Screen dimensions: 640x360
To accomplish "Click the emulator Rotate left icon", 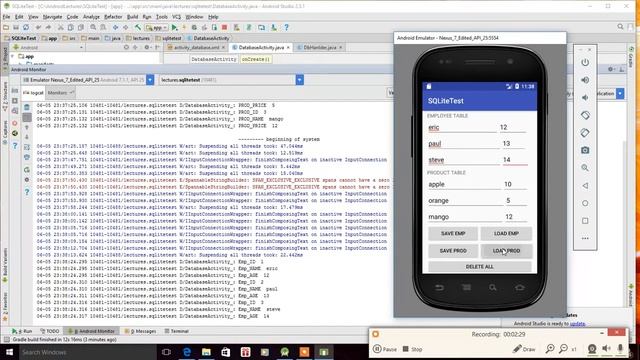I will click(x=585, y=115).
